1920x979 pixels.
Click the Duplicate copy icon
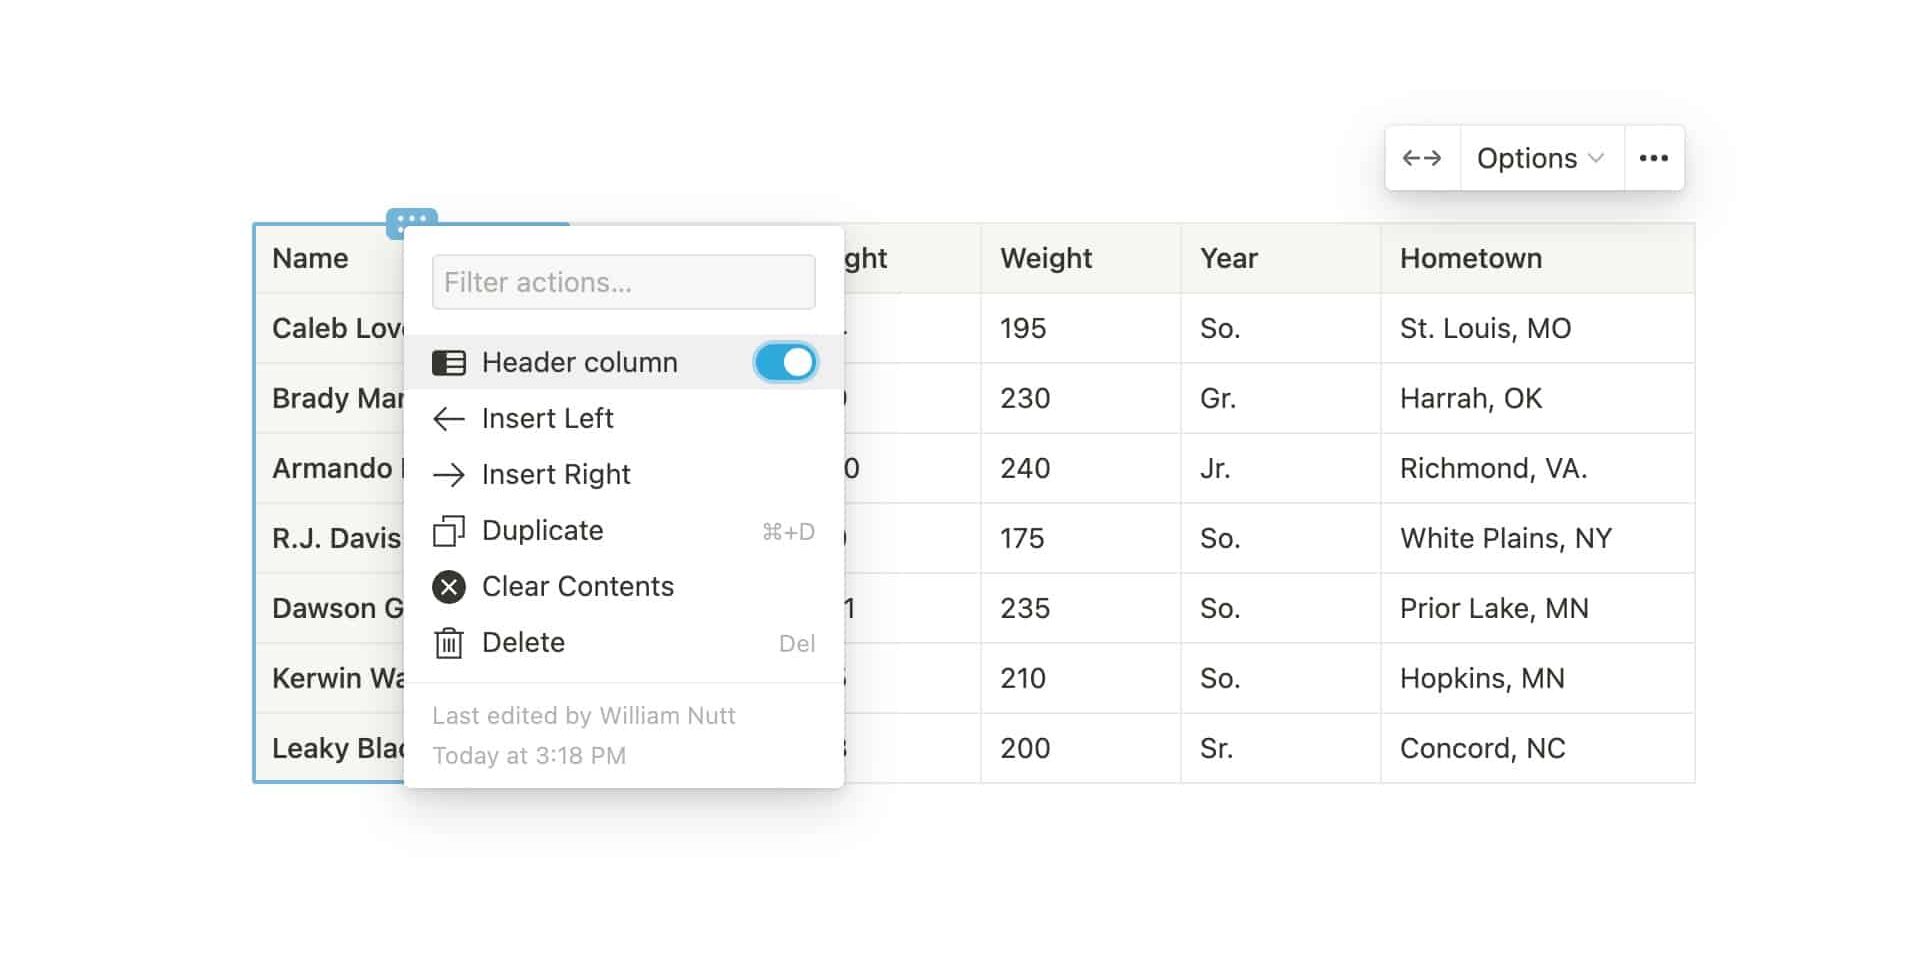pos(450,530)
